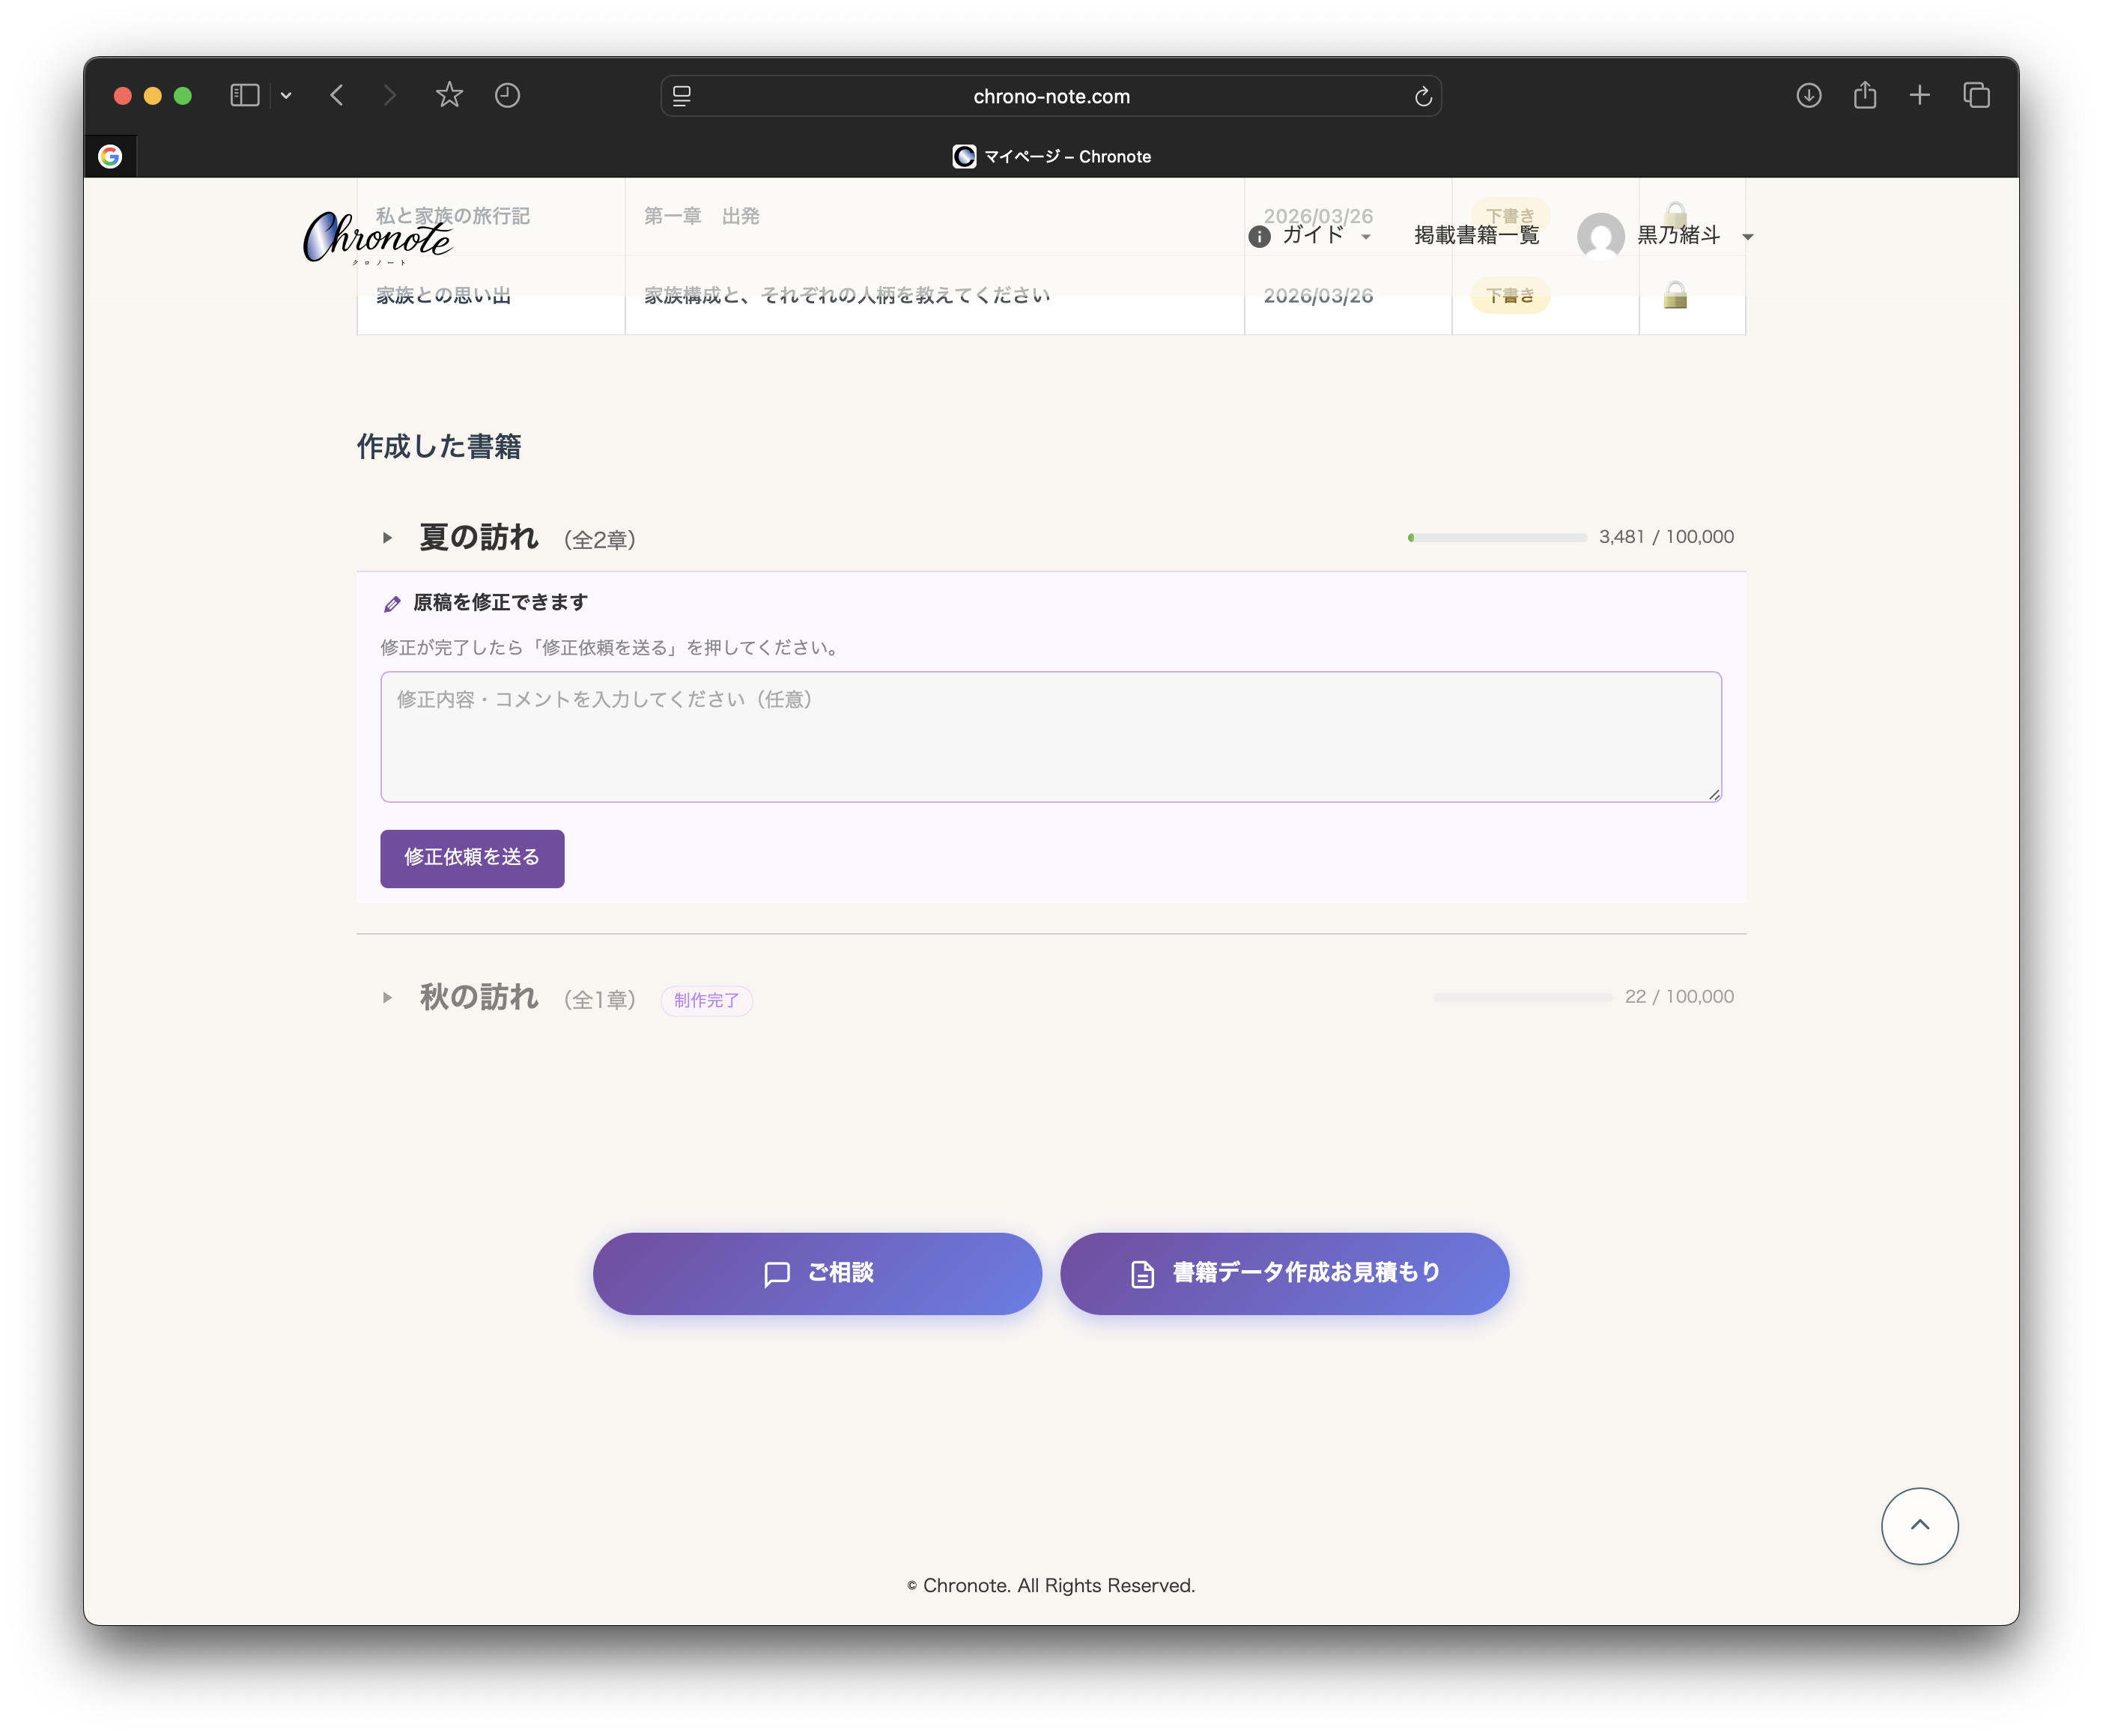Select 掲載書籍一覧 in the navigation
The width and height of the screenshot is (2103, 1736).
(x=1478, y=237)
